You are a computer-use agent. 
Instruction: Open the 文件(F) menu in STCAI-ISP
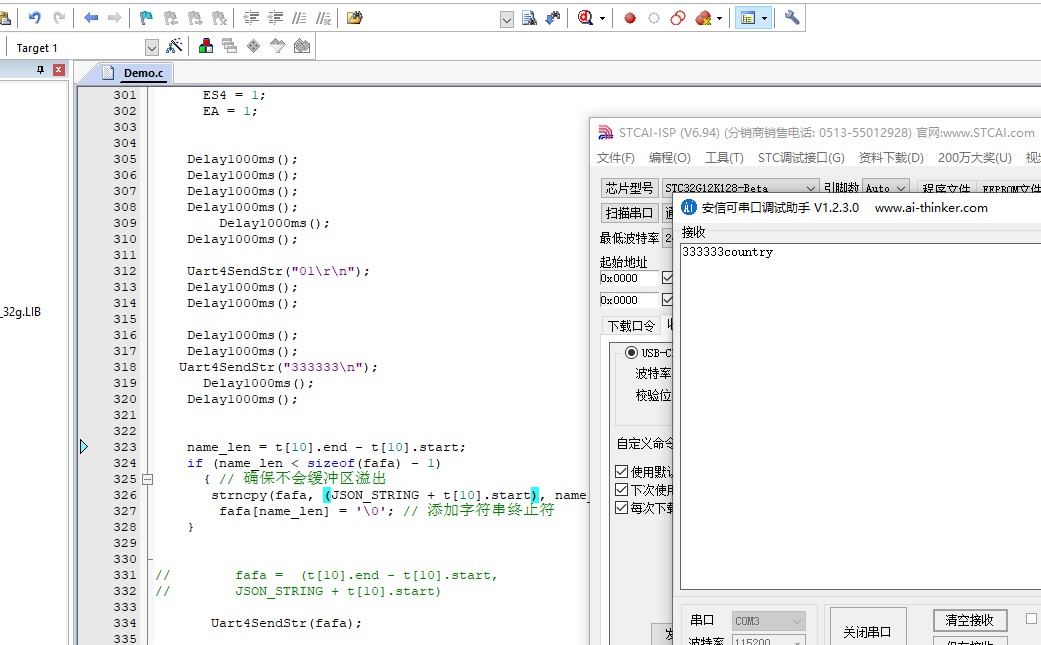(x=615, y=158)
